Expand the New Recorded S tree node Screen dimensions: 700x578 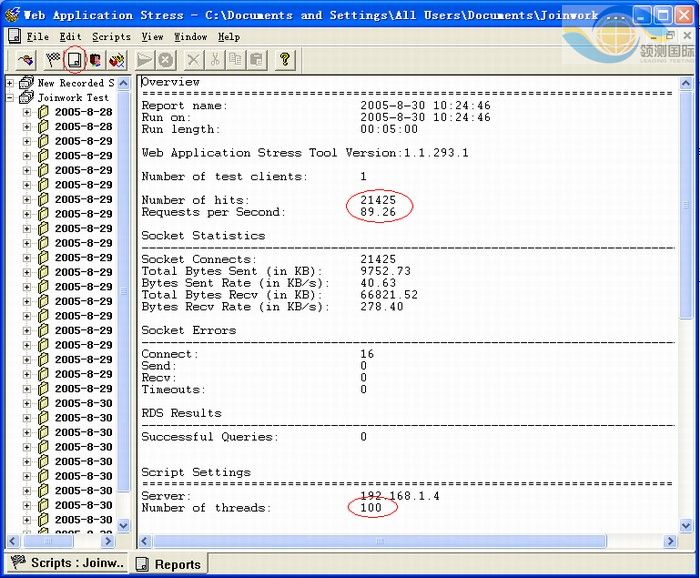pos(10,83)
